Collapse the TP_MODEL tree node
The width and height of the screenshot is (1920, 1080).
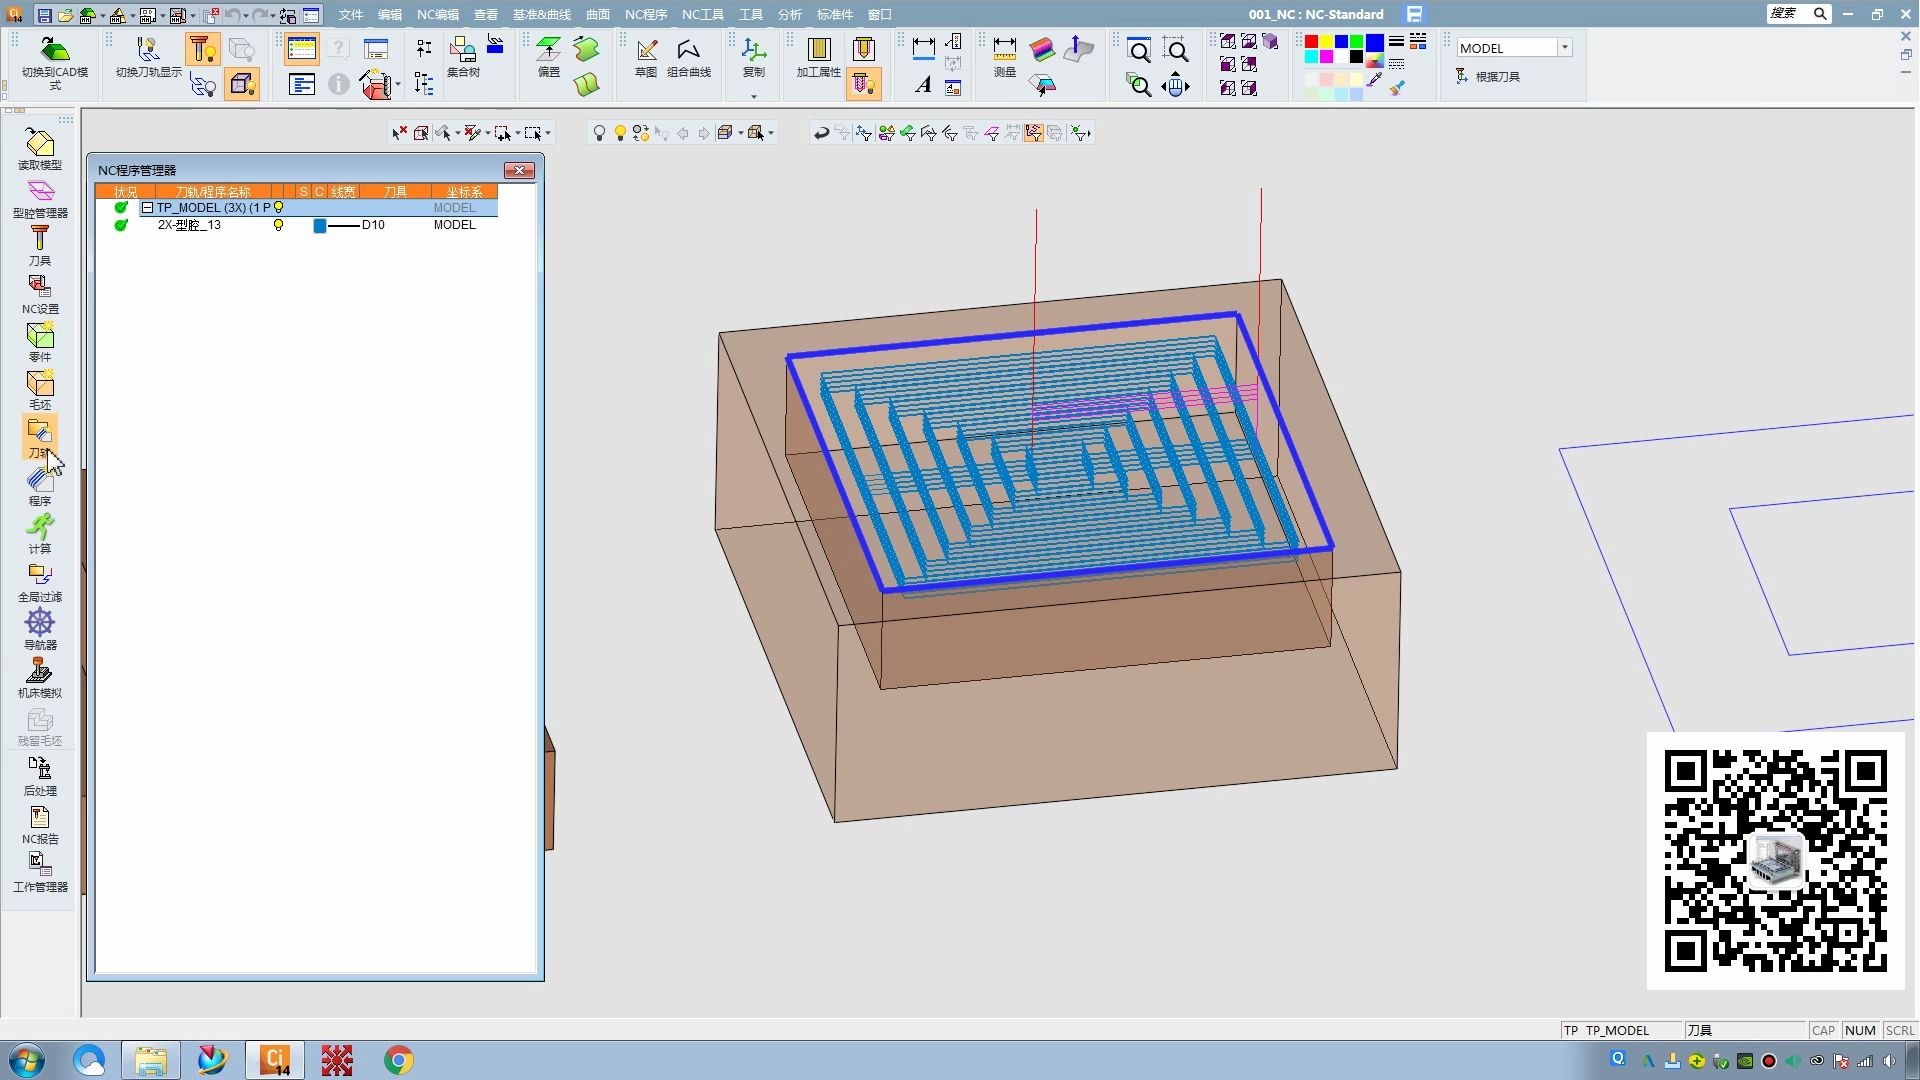click(x=147, y=208)
